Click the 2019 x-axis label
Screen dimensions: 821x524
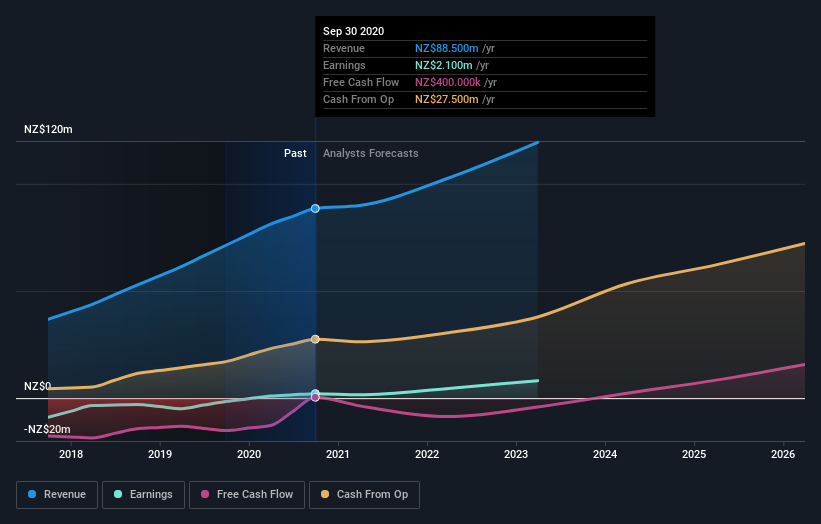pyautogui.click(x=160, y=454)
